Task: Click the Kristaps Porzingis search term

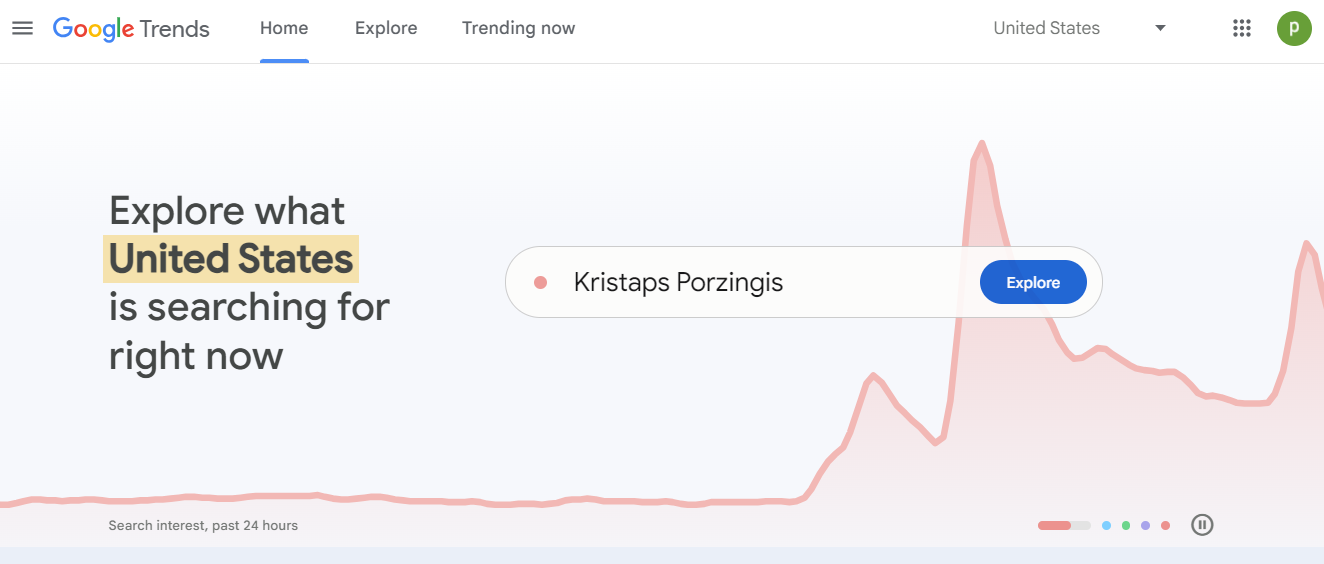Action: coord(678,283)
